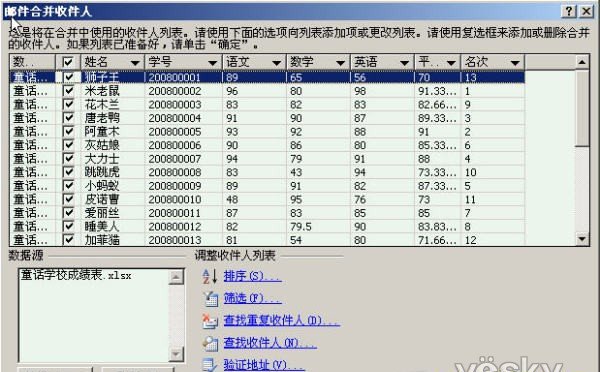
Task: Select 童话学校成绩表.xlsx in data source list
Action: 76,275
